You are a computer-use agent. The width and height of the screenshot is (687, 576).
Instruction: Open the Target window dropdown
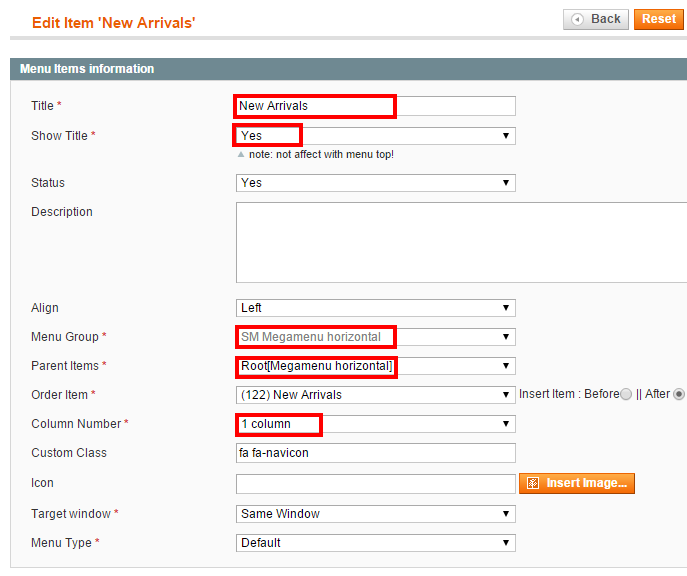(x=375, y=514)
